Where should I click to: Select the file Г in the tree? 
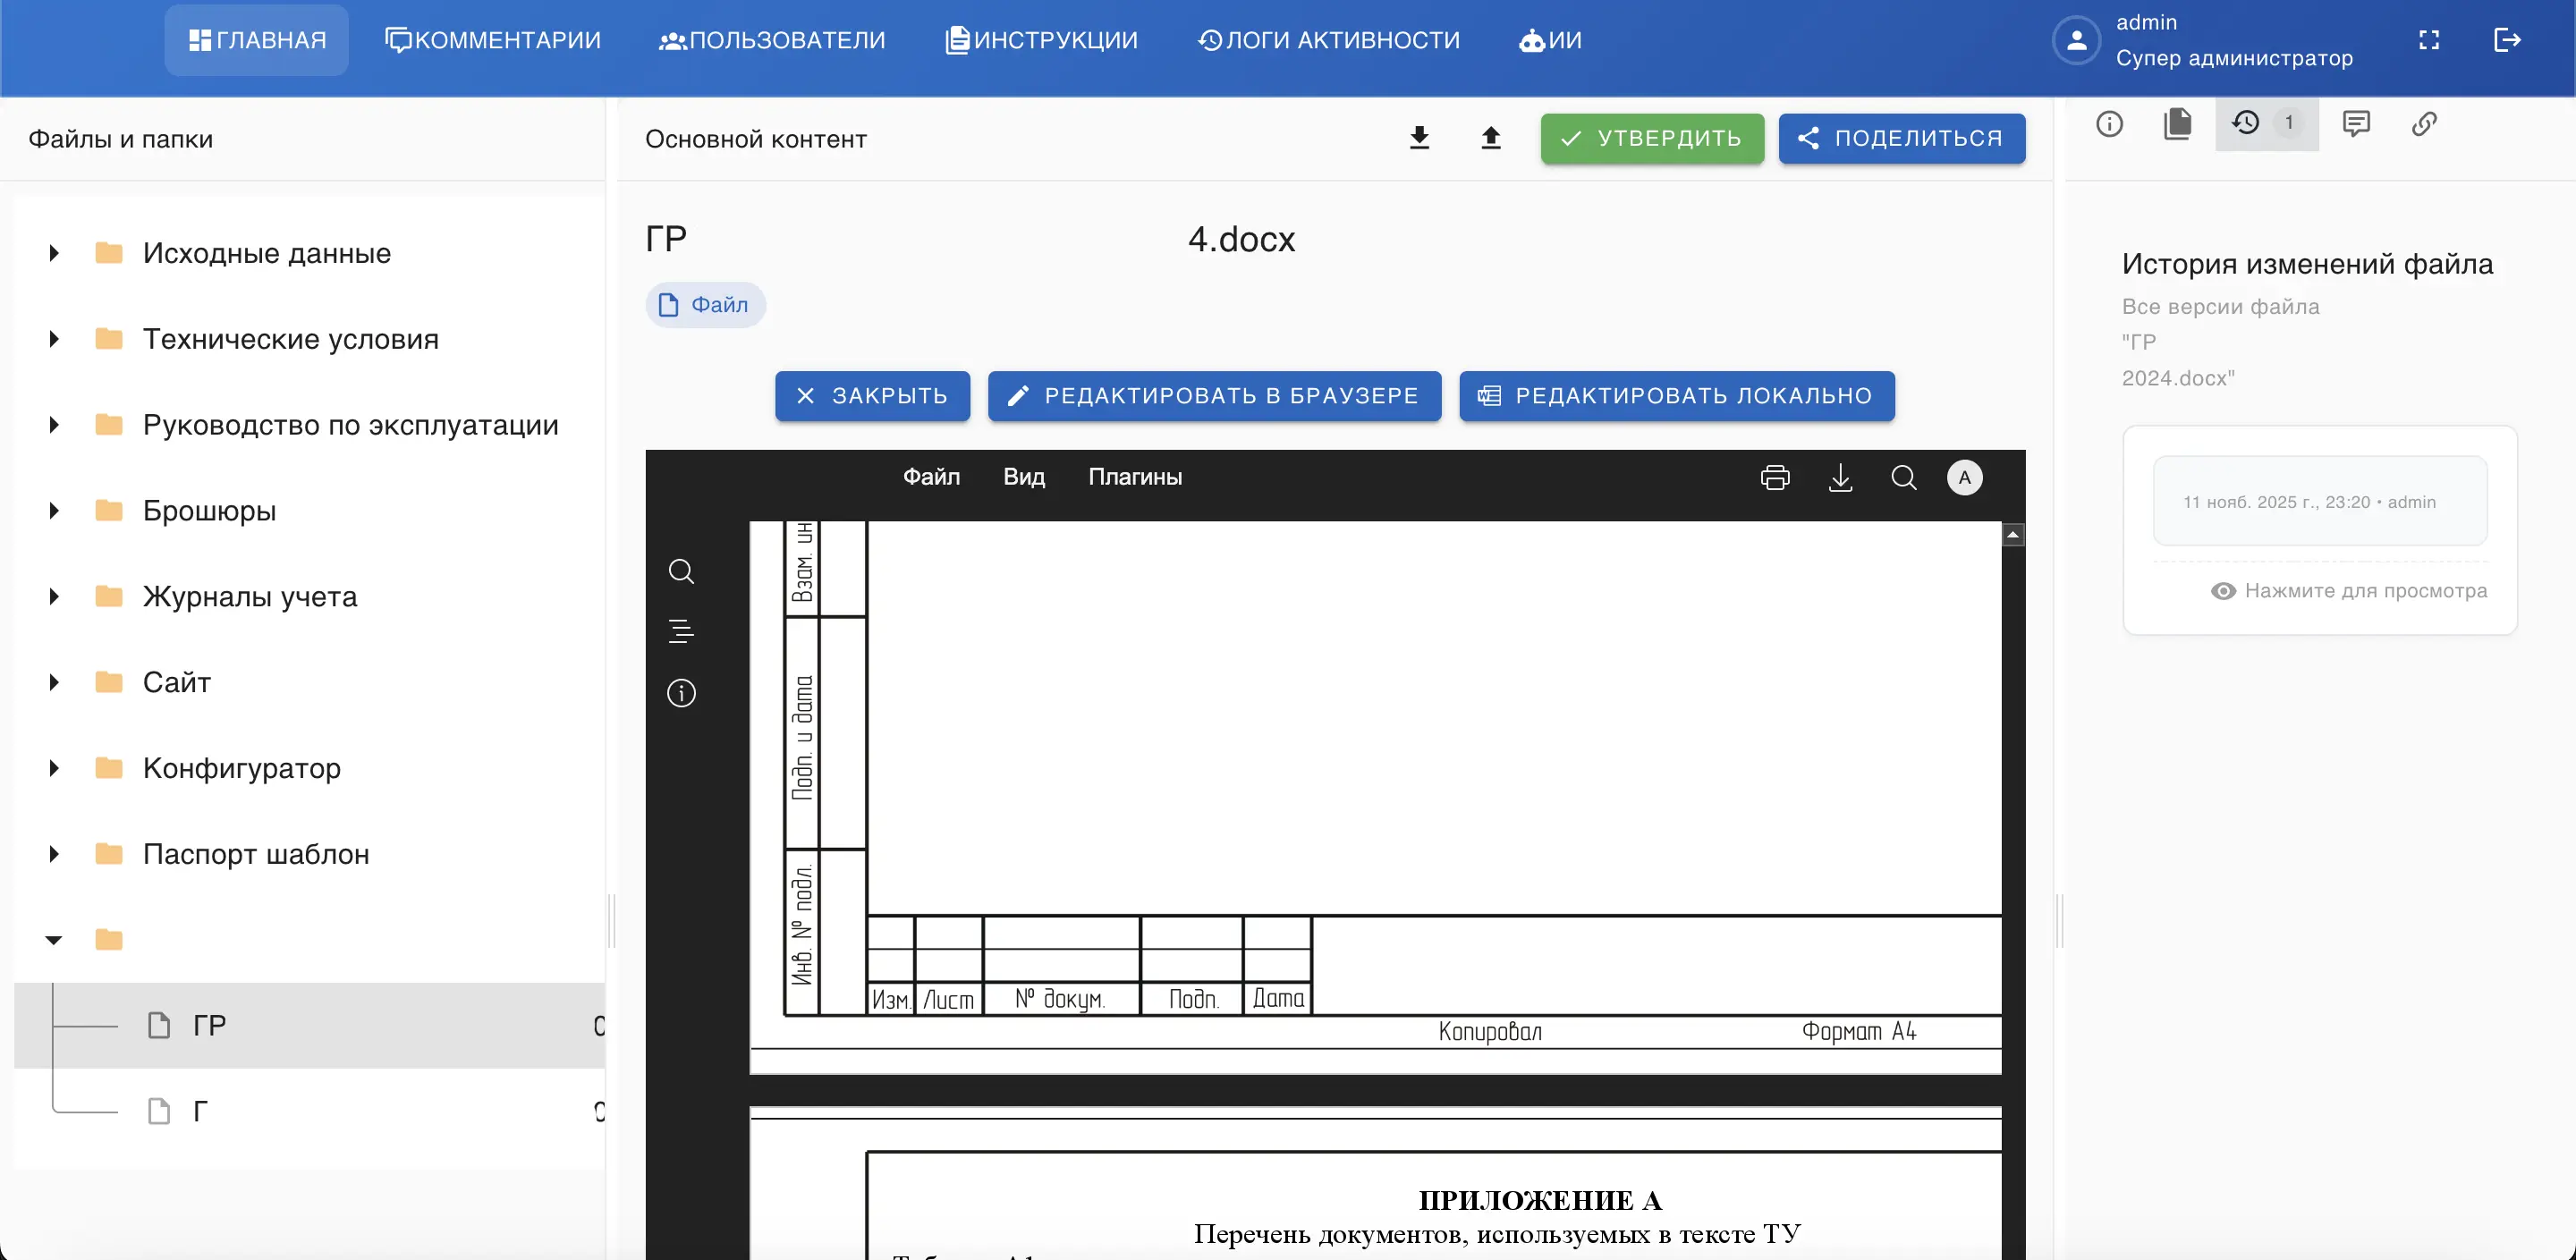pos(200,1111)
